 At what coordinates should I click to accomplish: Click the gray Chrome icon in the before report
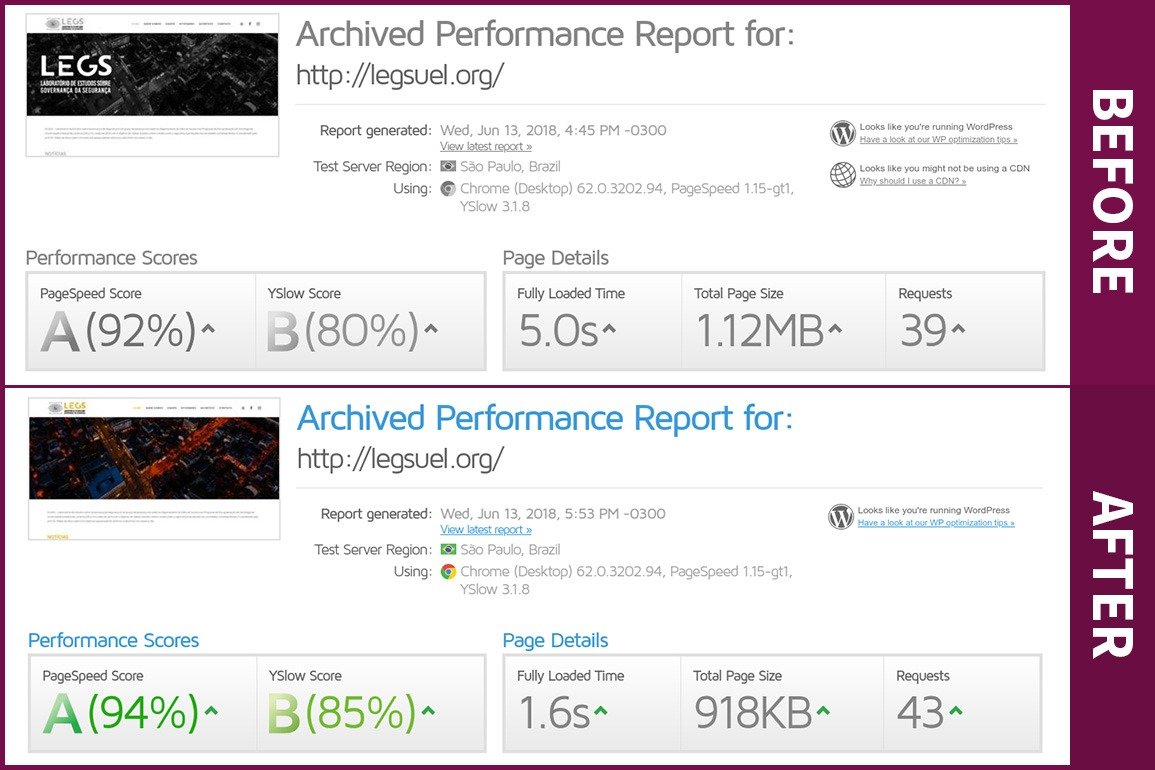449,188
